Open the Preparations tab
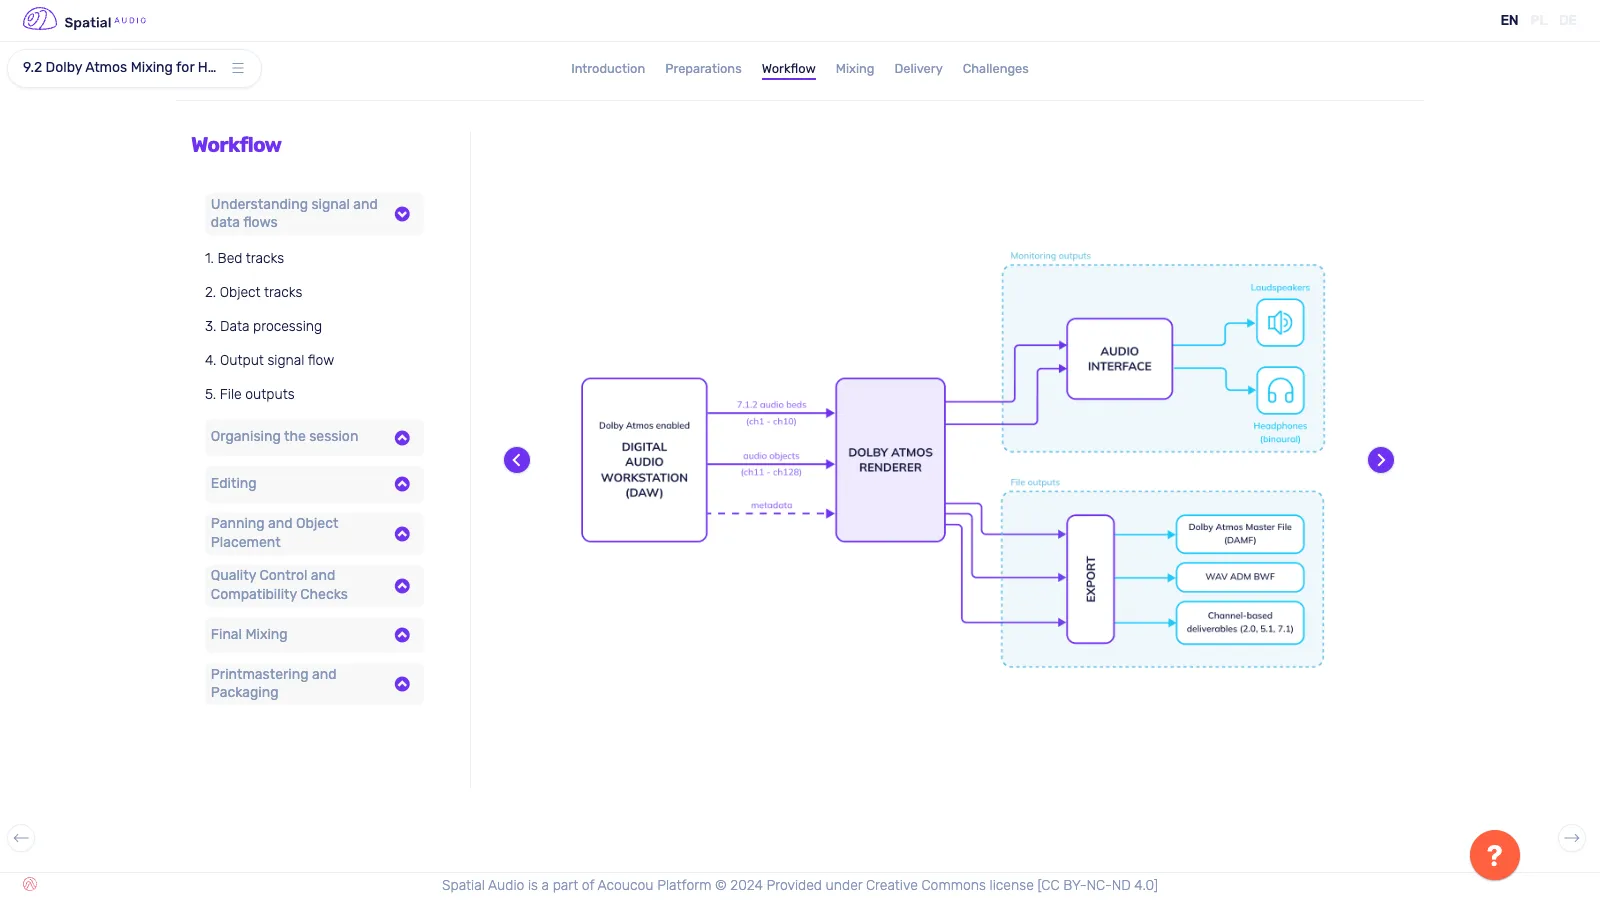 pyautogui.click(x=703, y=69)
